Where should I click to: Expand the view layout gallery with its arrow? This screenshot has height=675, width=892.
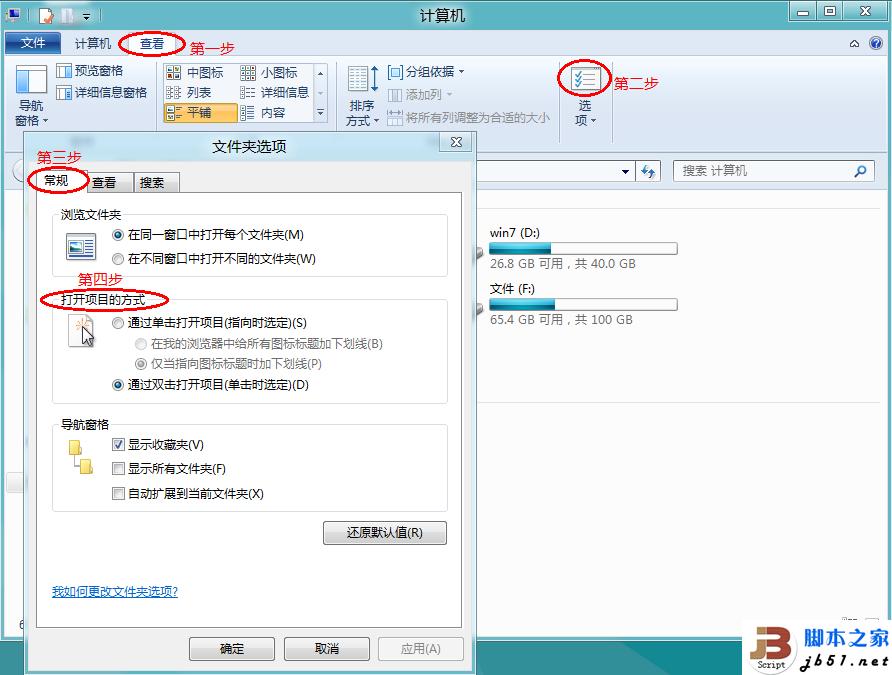(x=321, y=114)
